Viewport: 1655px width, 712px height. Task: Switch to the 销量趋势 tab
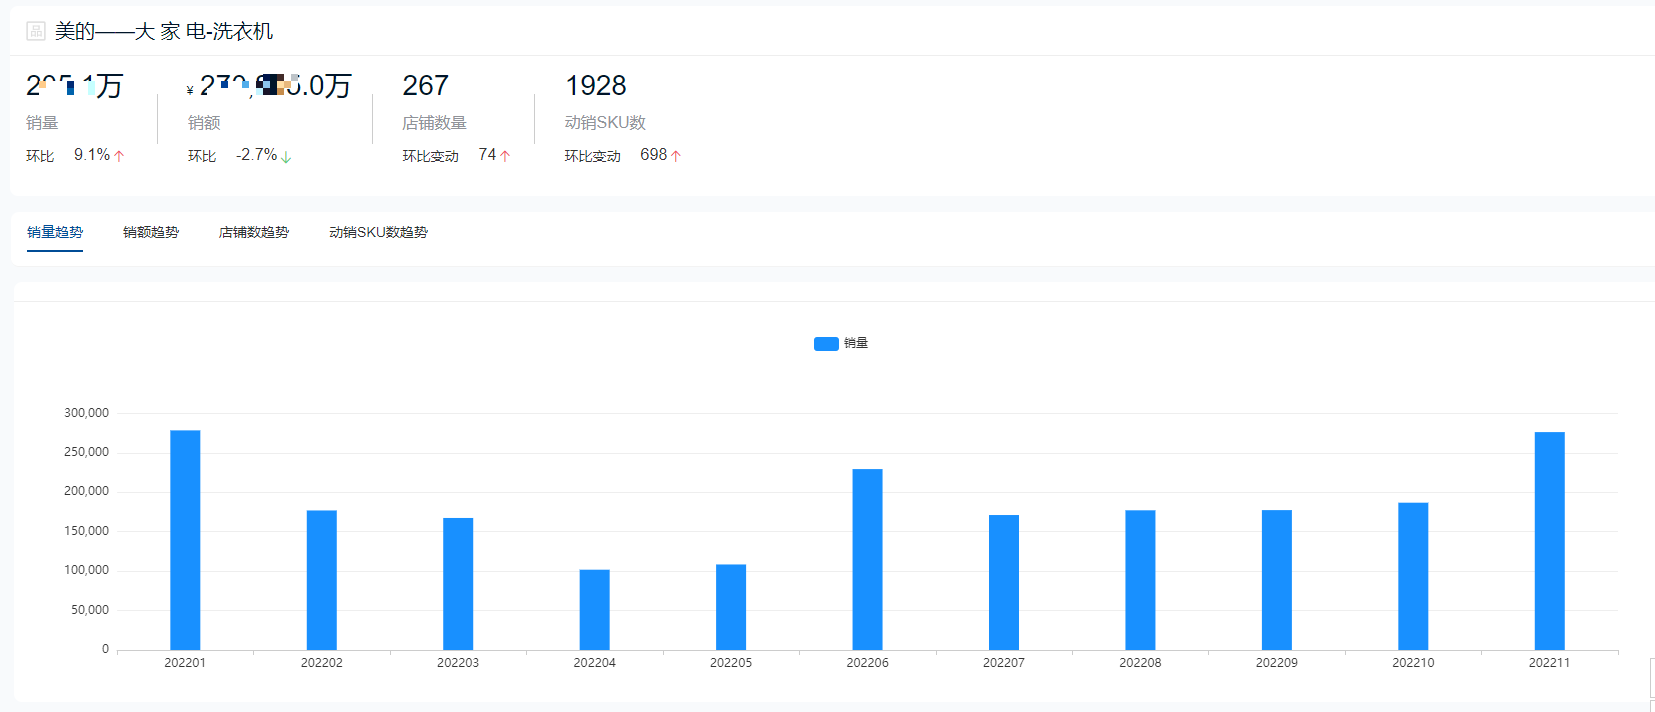(x=55, y=232)
